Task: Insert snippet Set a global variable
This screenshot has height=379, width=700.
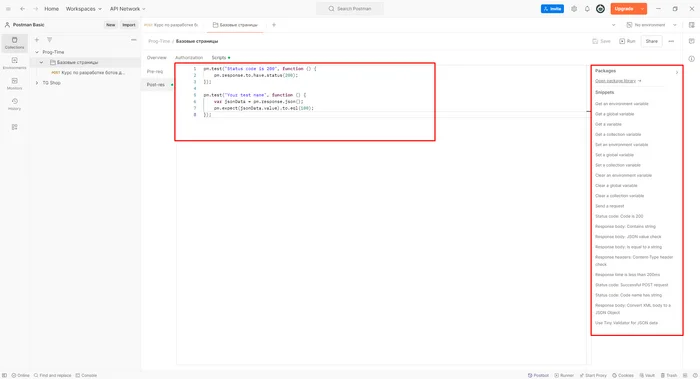Action: pyautogui.click(x=614, y=155)
